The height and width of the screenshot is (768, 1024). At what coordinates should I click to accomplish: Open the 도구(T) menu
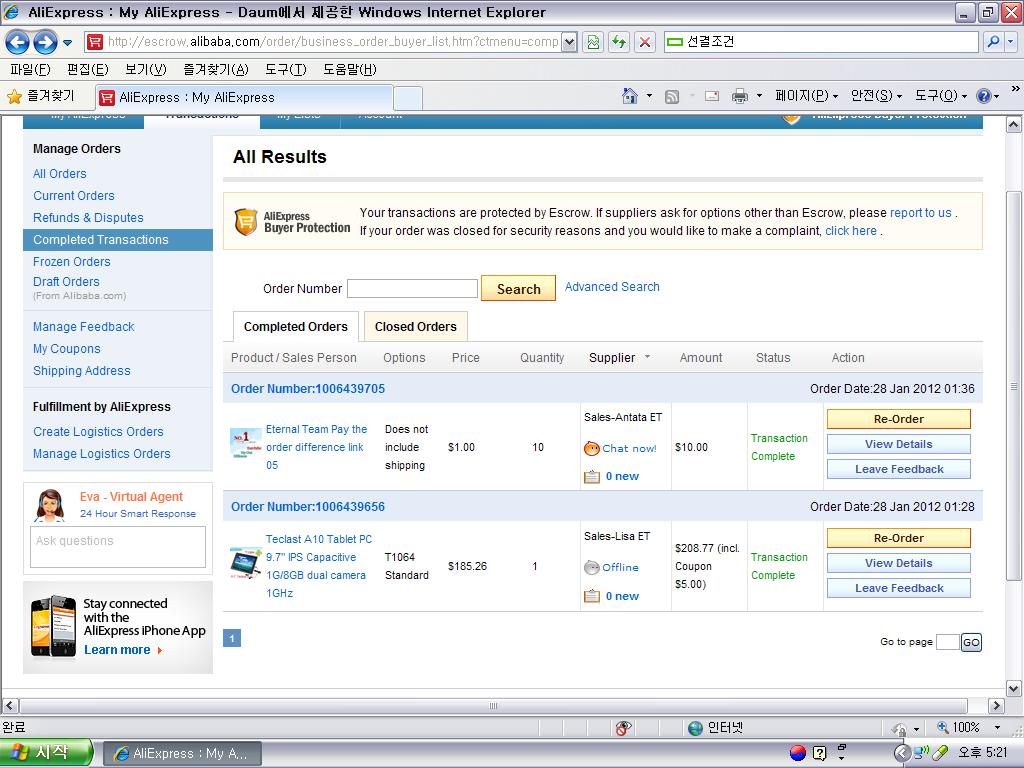click(x=285, y=69)
